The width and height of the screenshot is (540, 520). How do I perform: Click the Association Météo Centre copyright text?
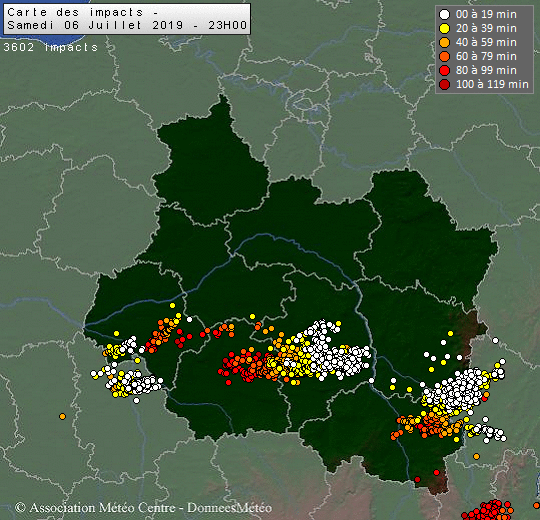coord(144,508)
